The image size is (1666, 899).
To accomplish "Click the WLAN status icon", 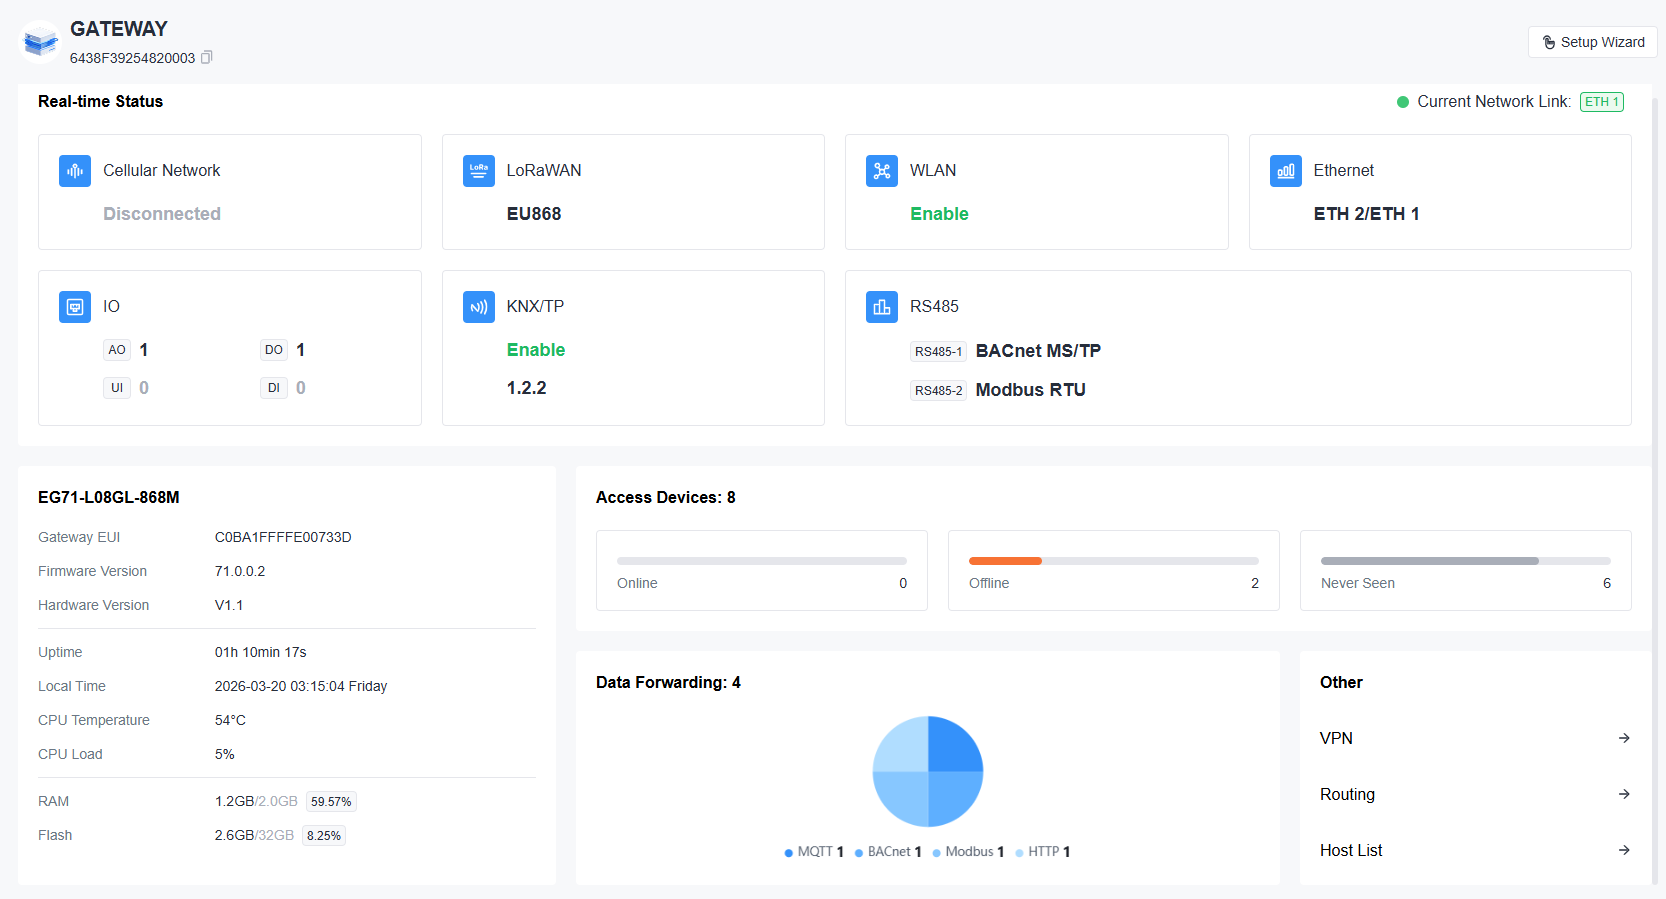I will (x=881, y=171).
